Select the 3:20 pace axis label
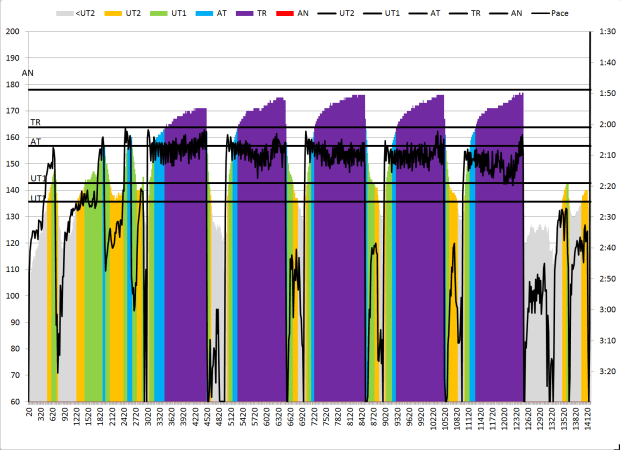620x450 pixels. [x=603, y=371]
